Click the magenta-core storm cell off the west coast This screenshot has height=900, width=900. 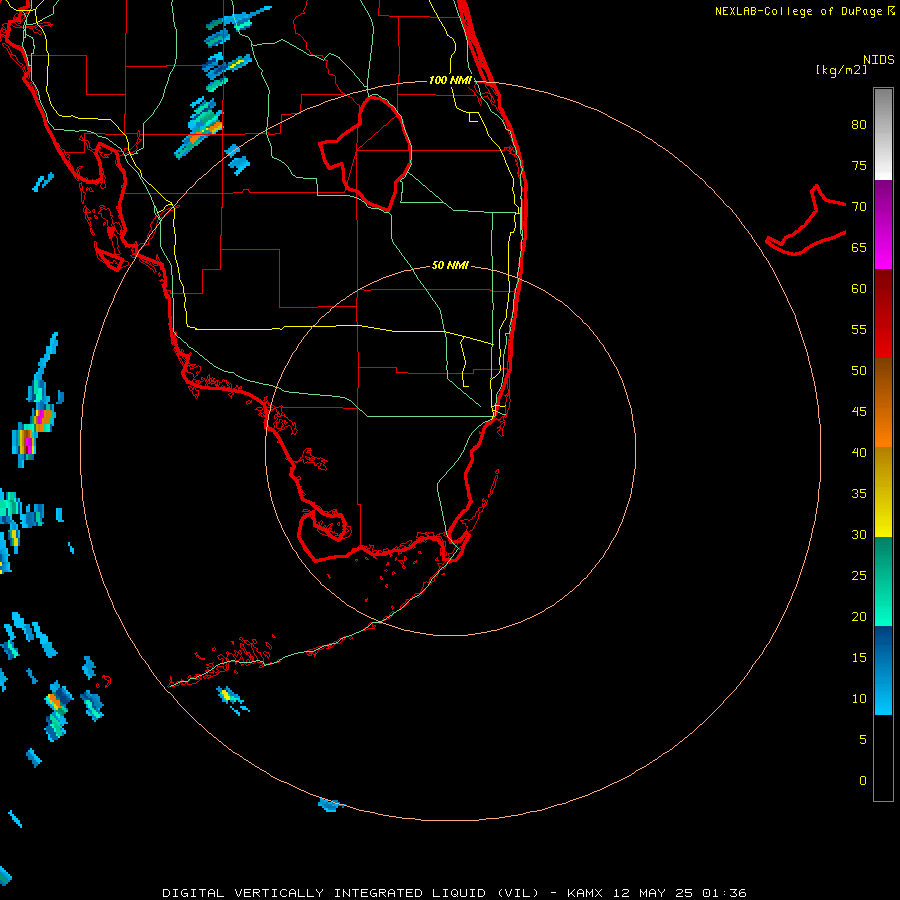tap(34, 429)
